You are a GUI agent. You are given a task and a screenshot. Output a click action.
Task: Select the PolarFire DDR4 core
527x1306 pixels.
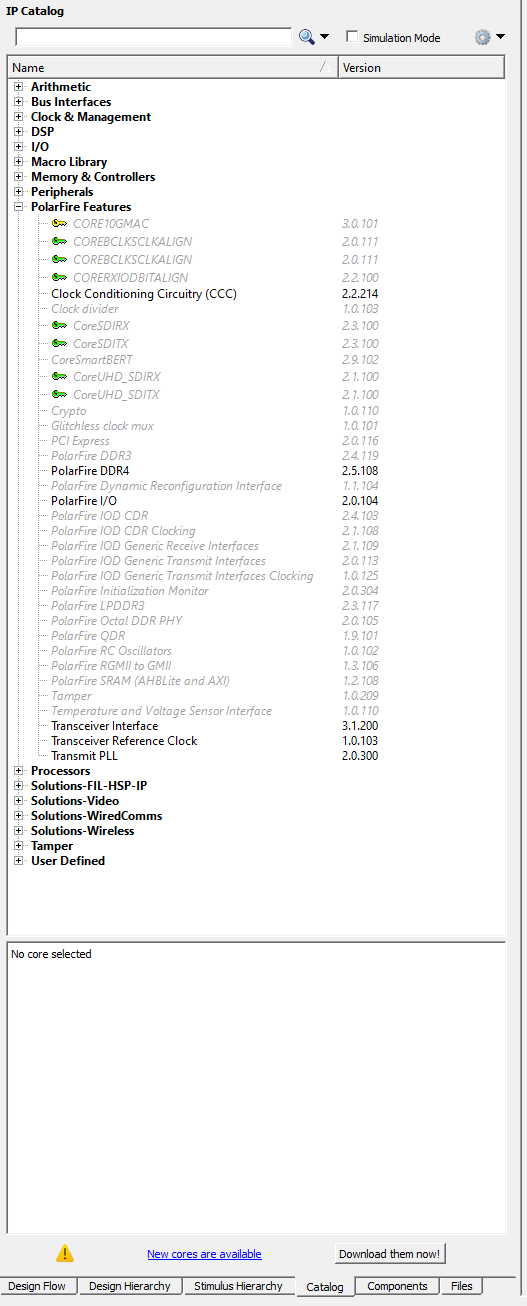90,470
